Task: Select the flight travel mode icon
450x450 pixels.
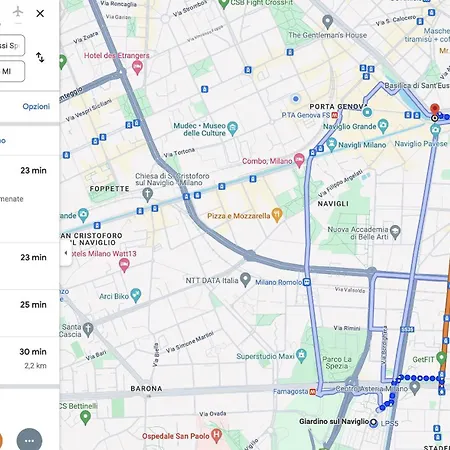Action: pyautogui.click(x=18, y=12)
